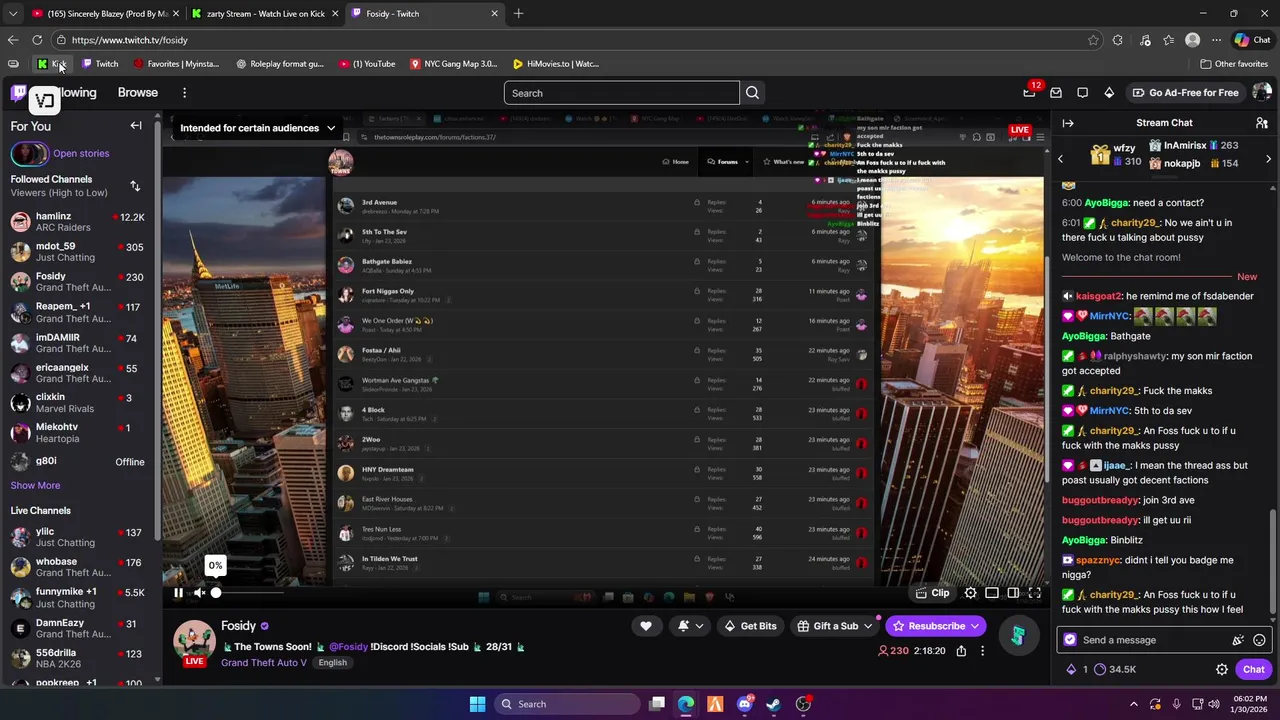
Task: Open the channel points 34.5K balance
Action: pos(1115,670)
